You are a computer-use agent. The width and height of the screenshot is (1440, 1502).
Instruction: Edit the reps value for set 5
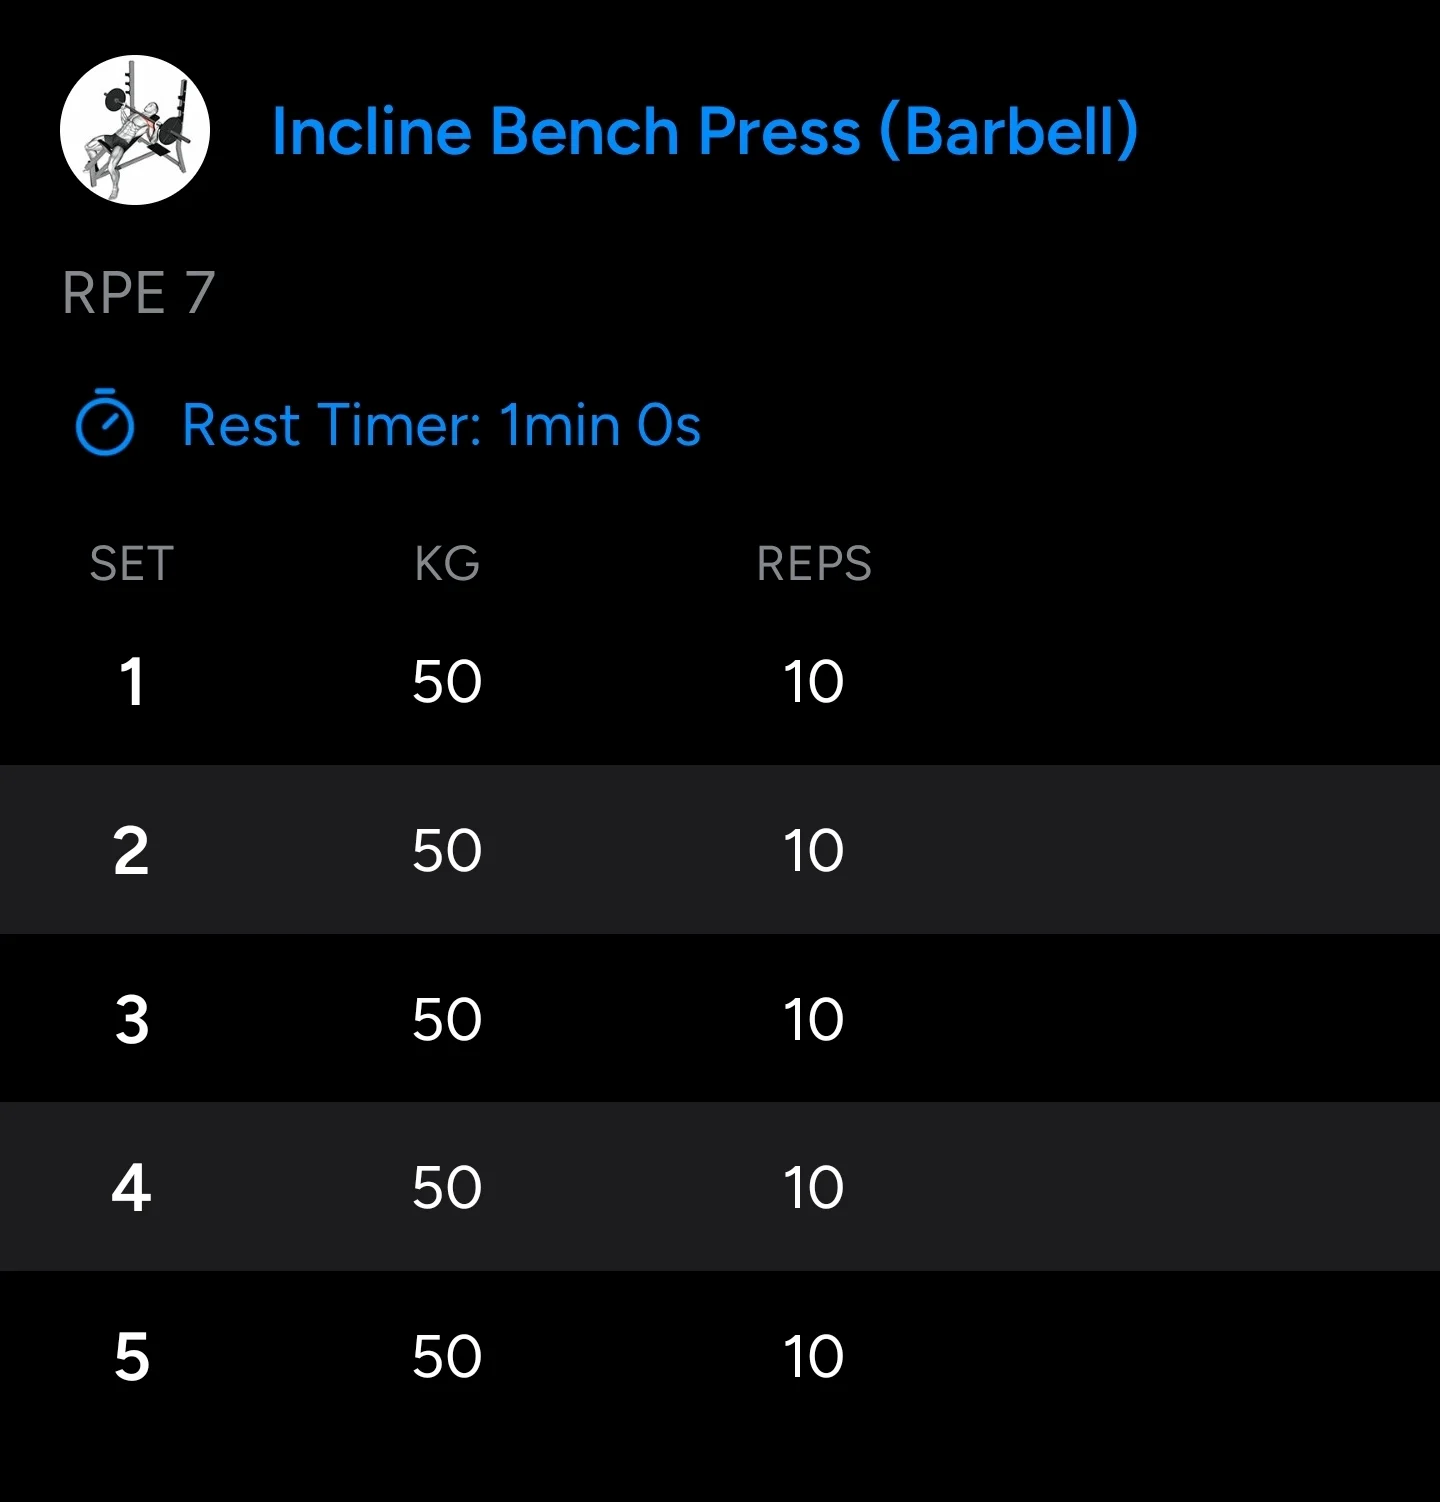click(814, 1357)
